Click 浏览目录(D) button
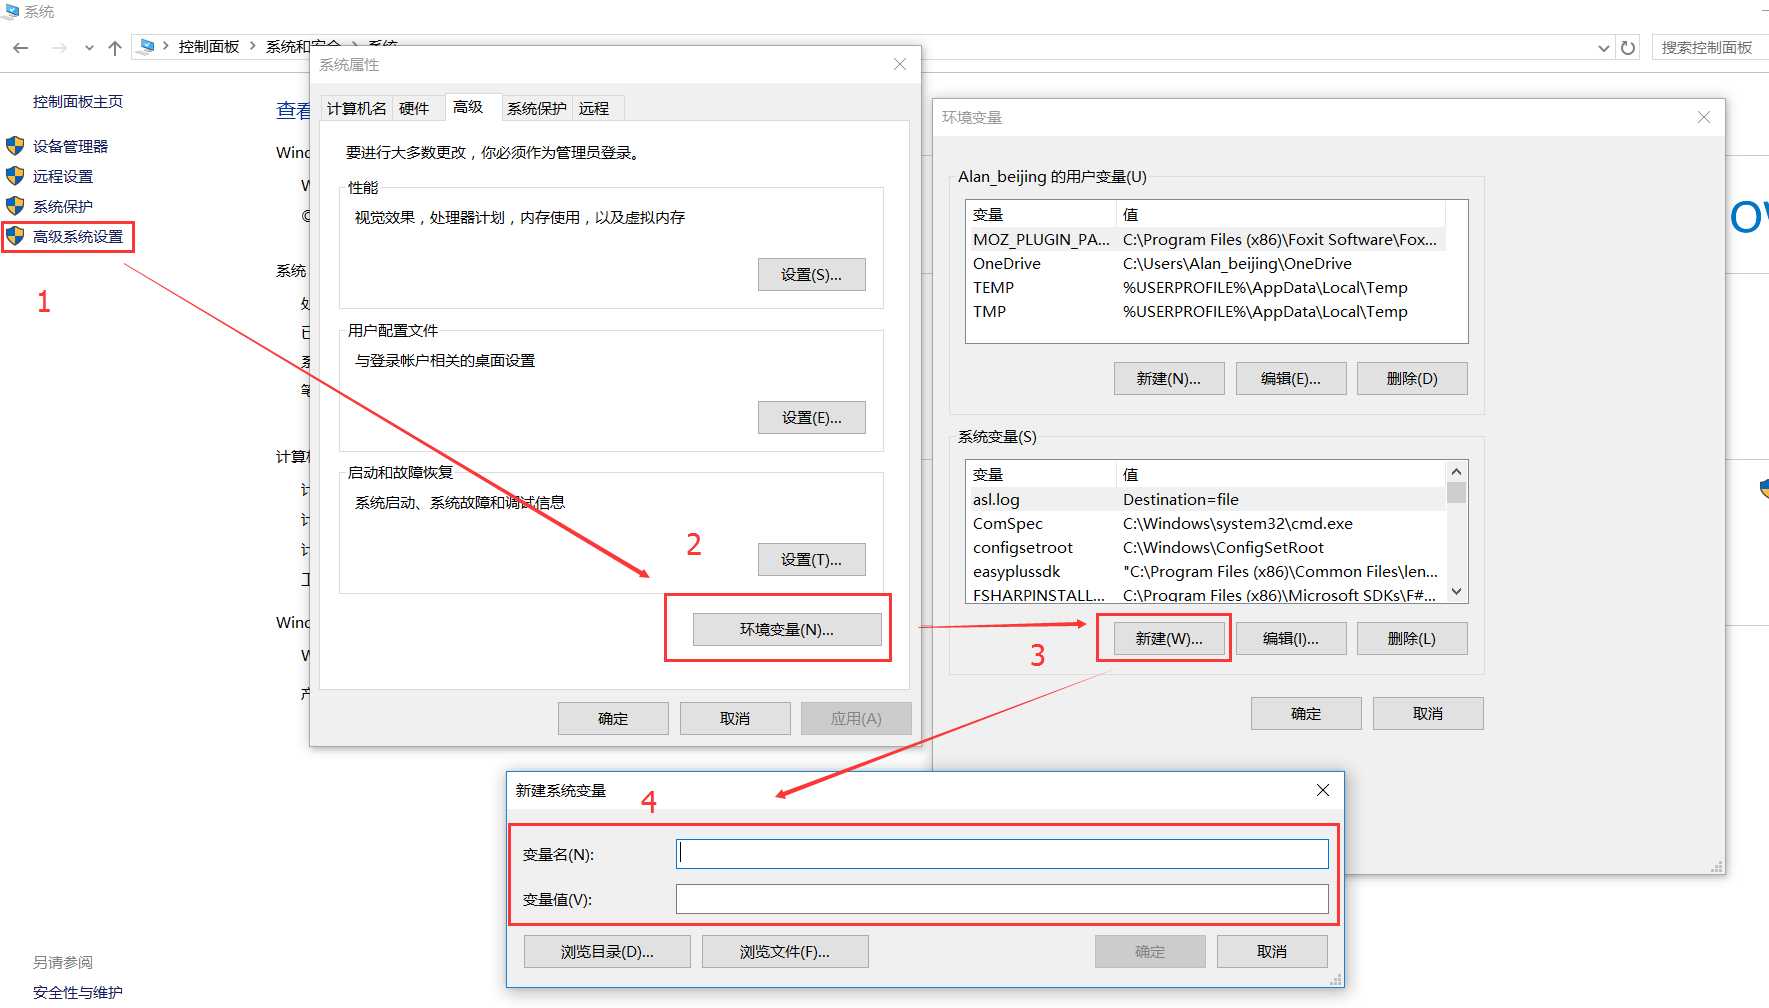 pos(607,951)
